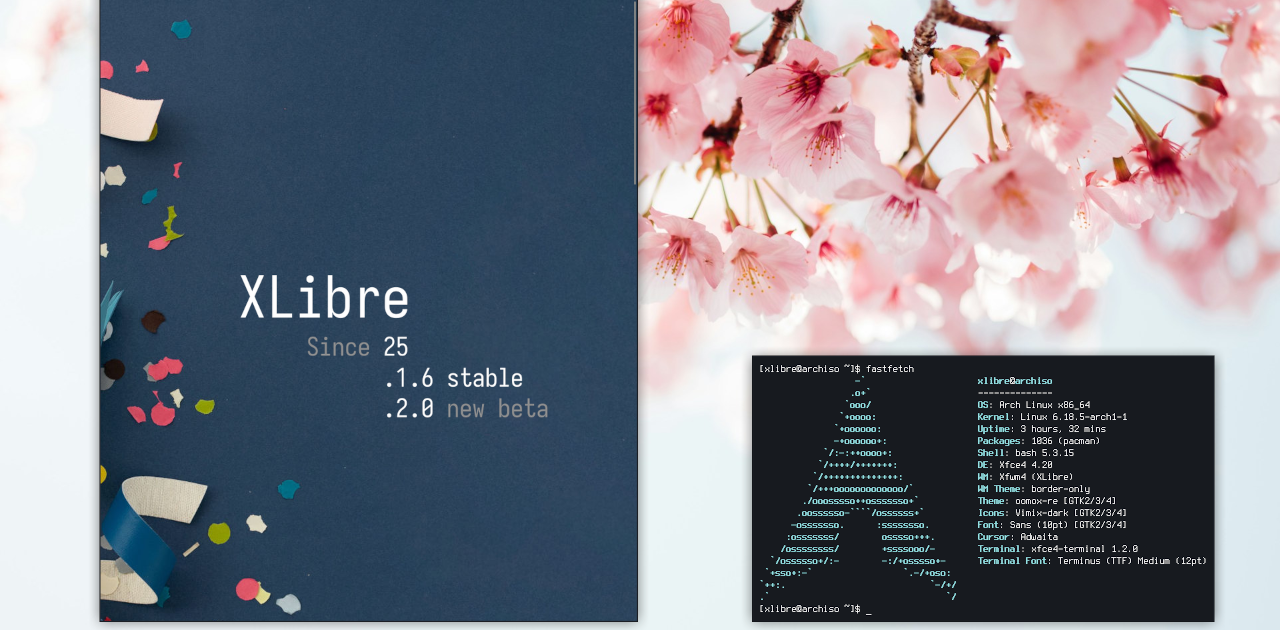Select the 'Kernel: Linux 6.18.5-arch1-1' line
This screenshot has width=1280, height=630.
point(1052,417)
